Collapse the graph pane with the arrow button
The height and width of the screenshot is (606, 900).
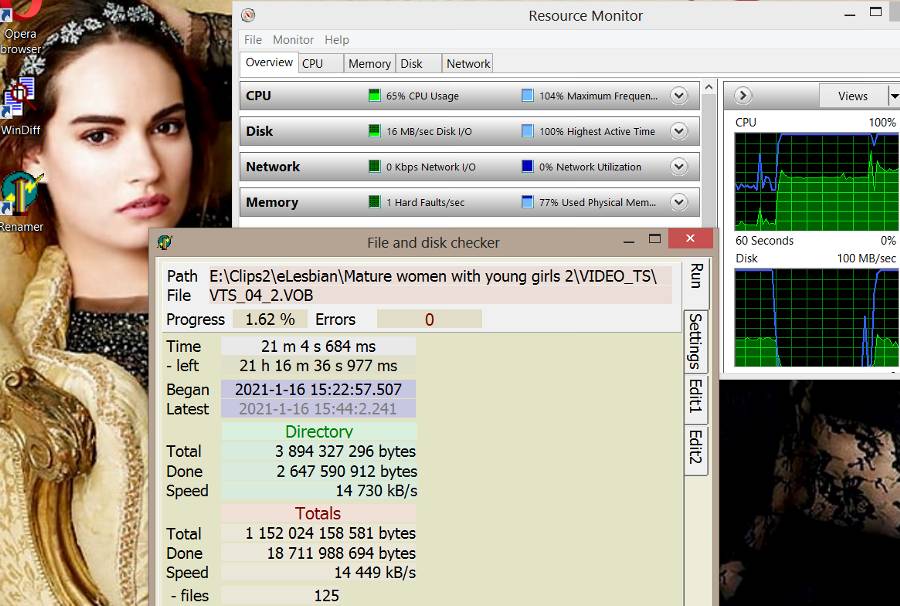[743, 96]
